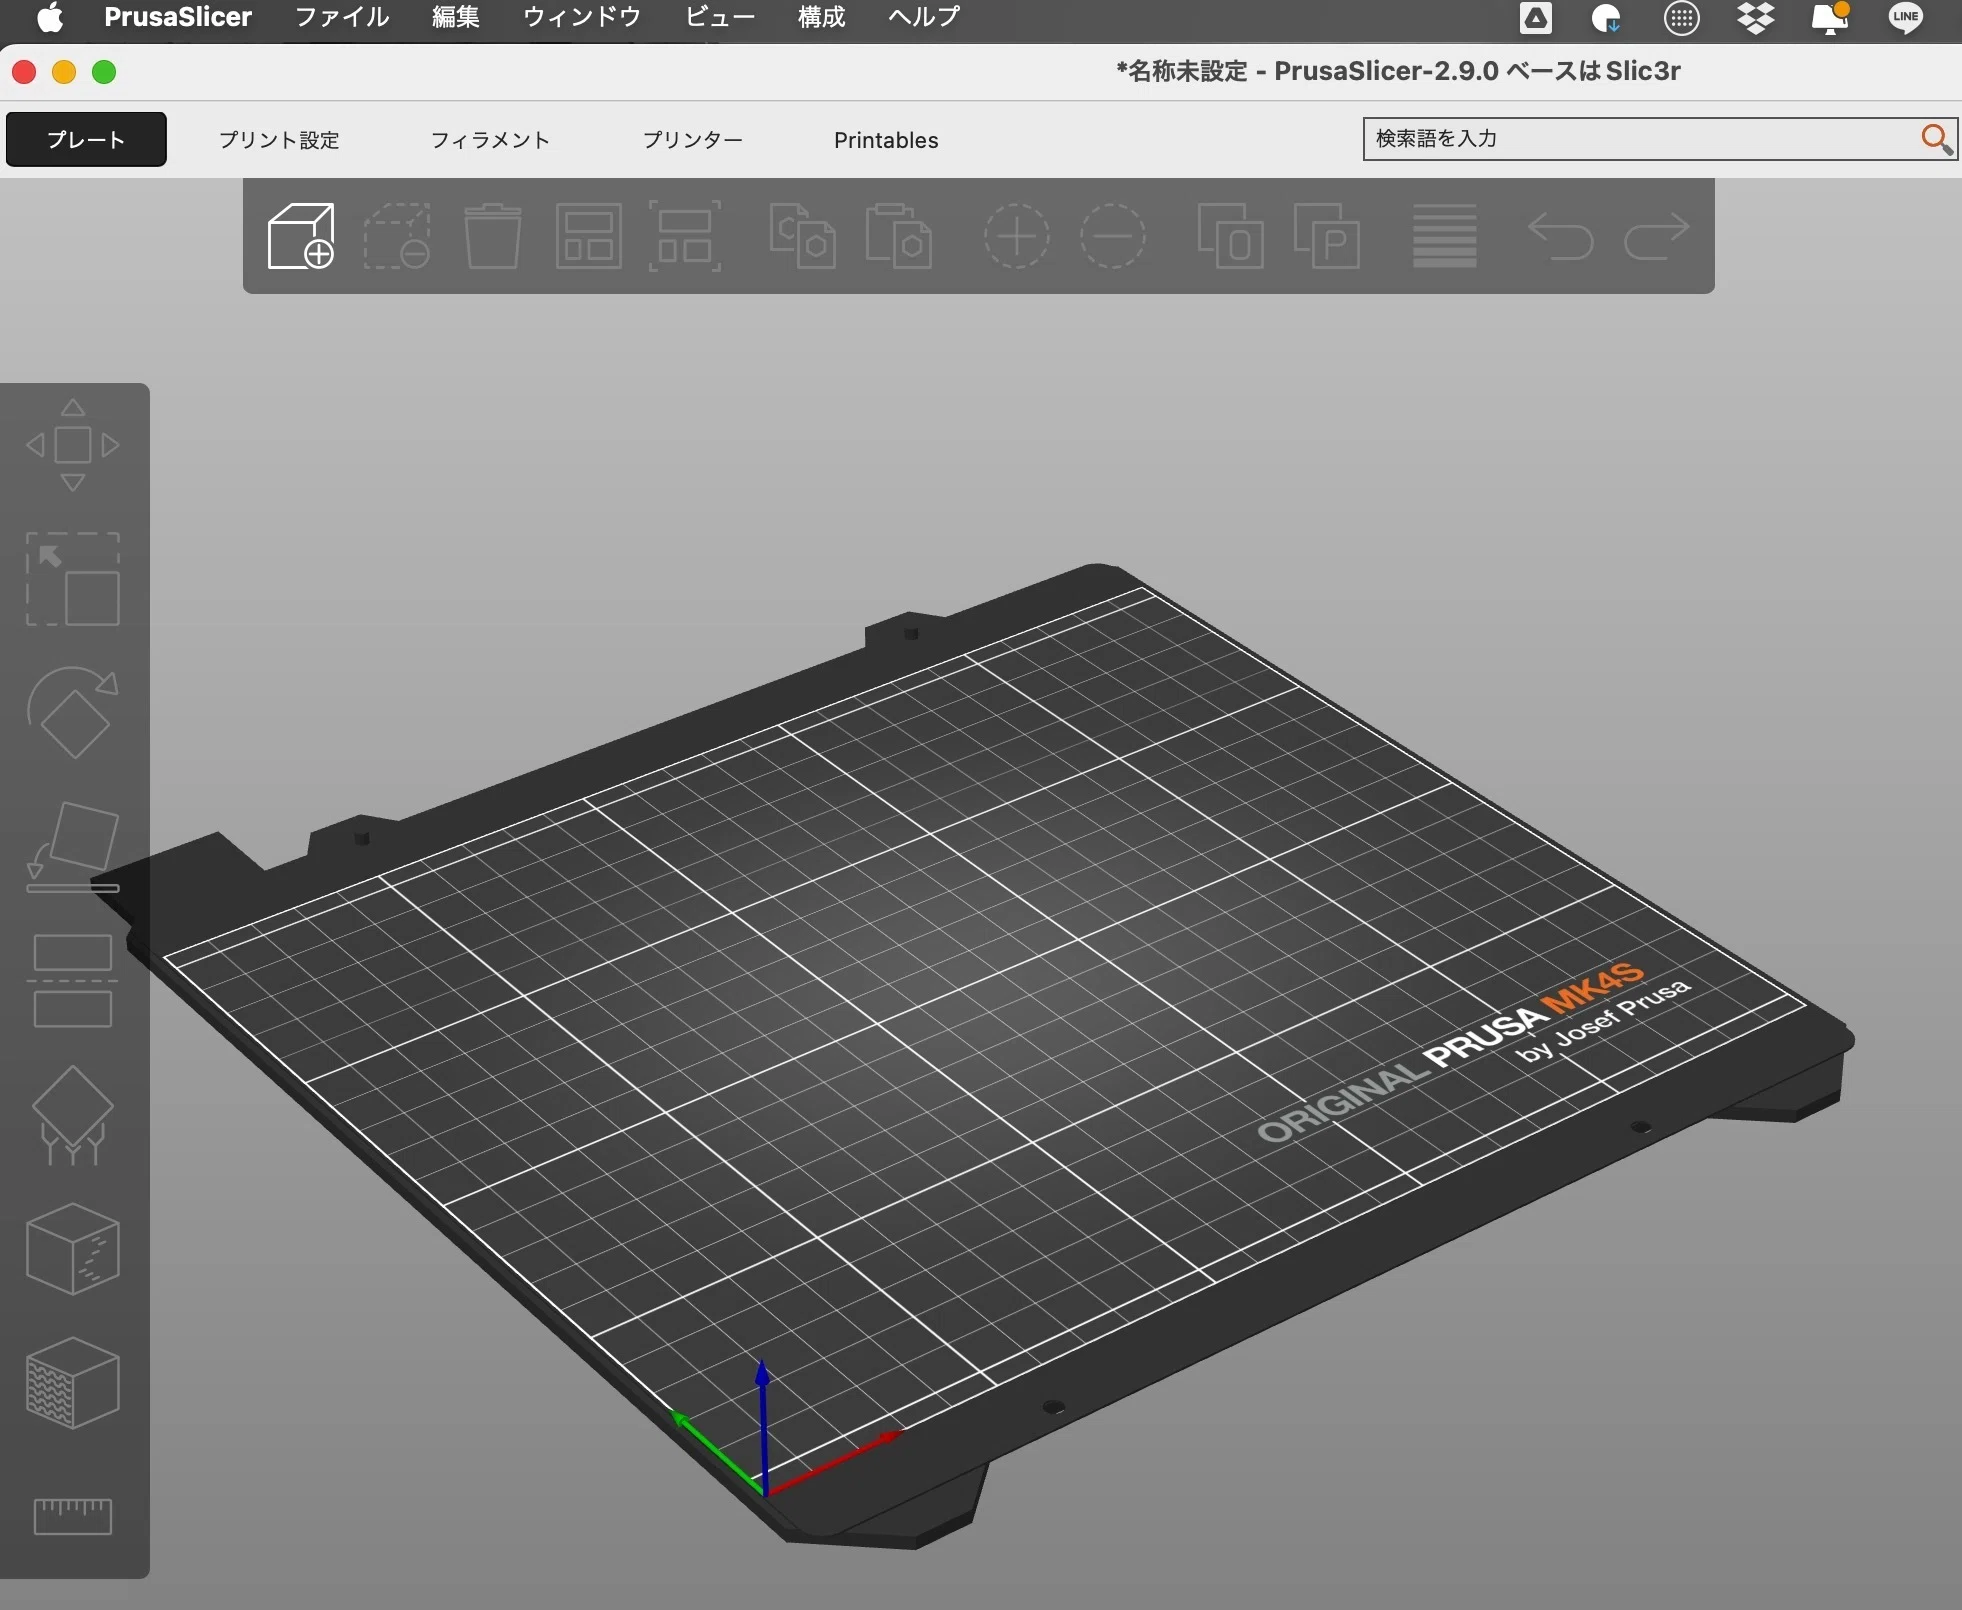1962x1610 pixels.
Task: Click the orange search magnifier icon
Action: tap(1937, 139)
